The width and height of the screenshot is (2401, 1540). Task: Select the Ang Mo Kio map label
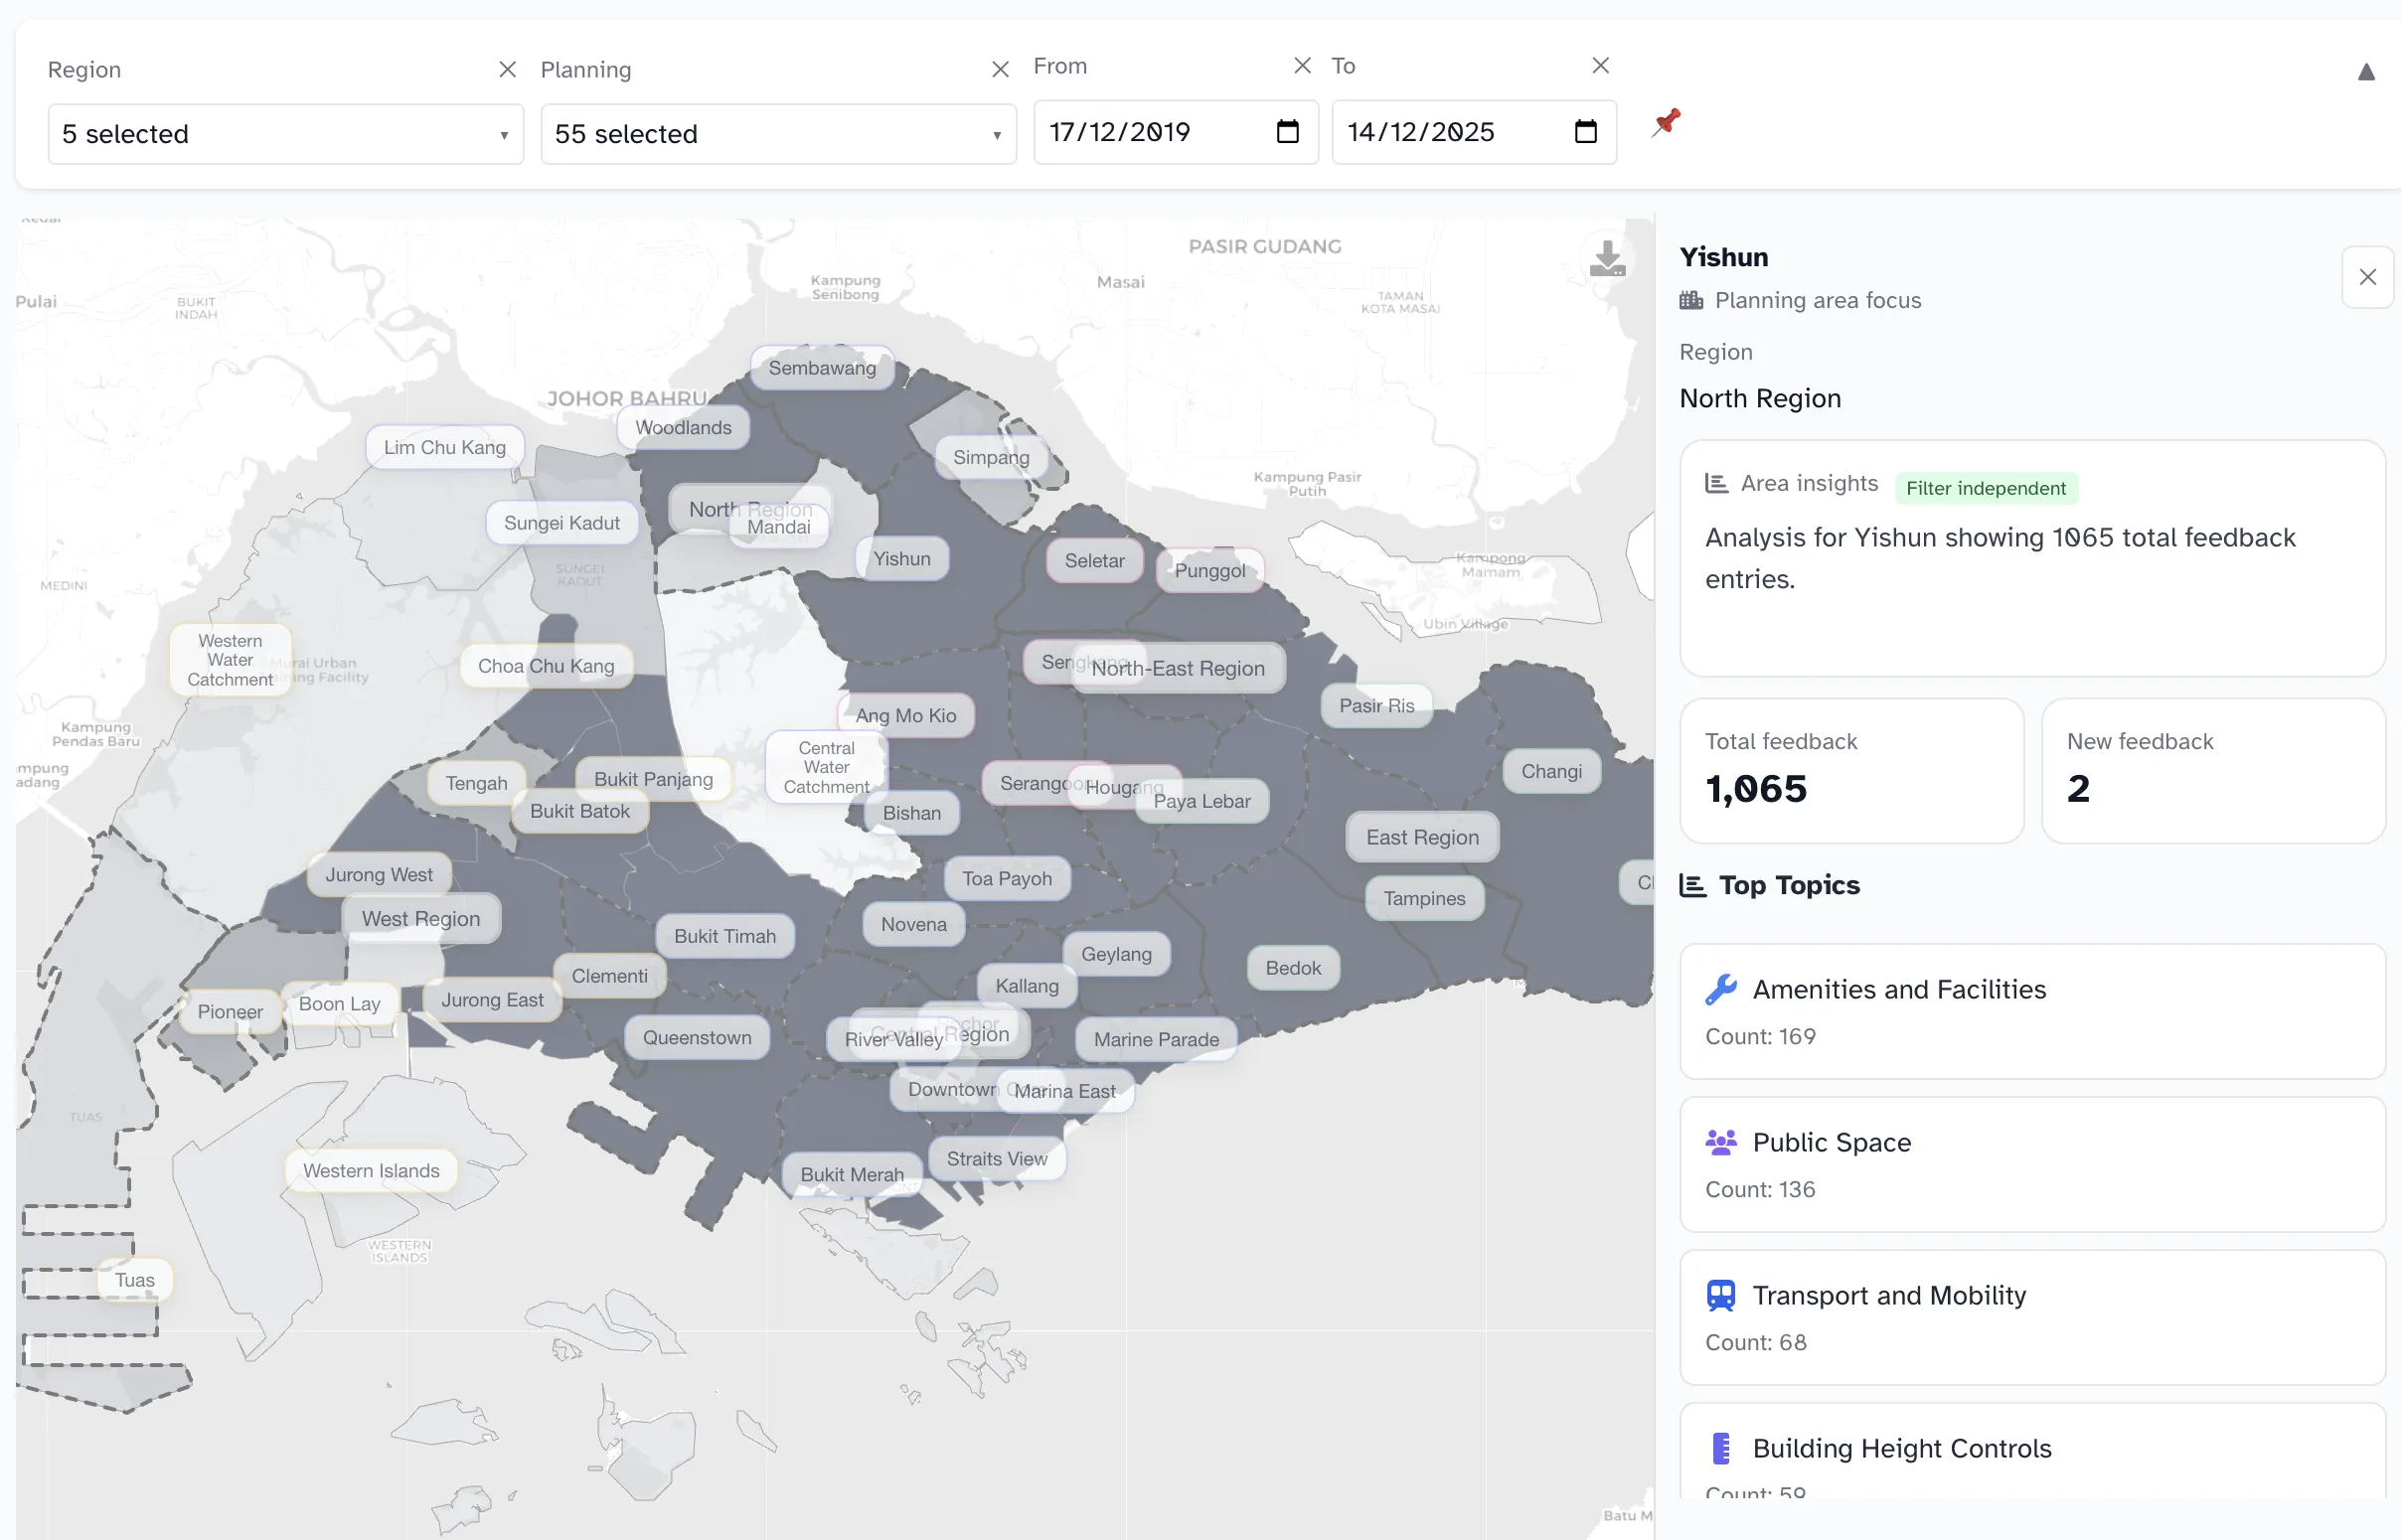click(905, 716)
